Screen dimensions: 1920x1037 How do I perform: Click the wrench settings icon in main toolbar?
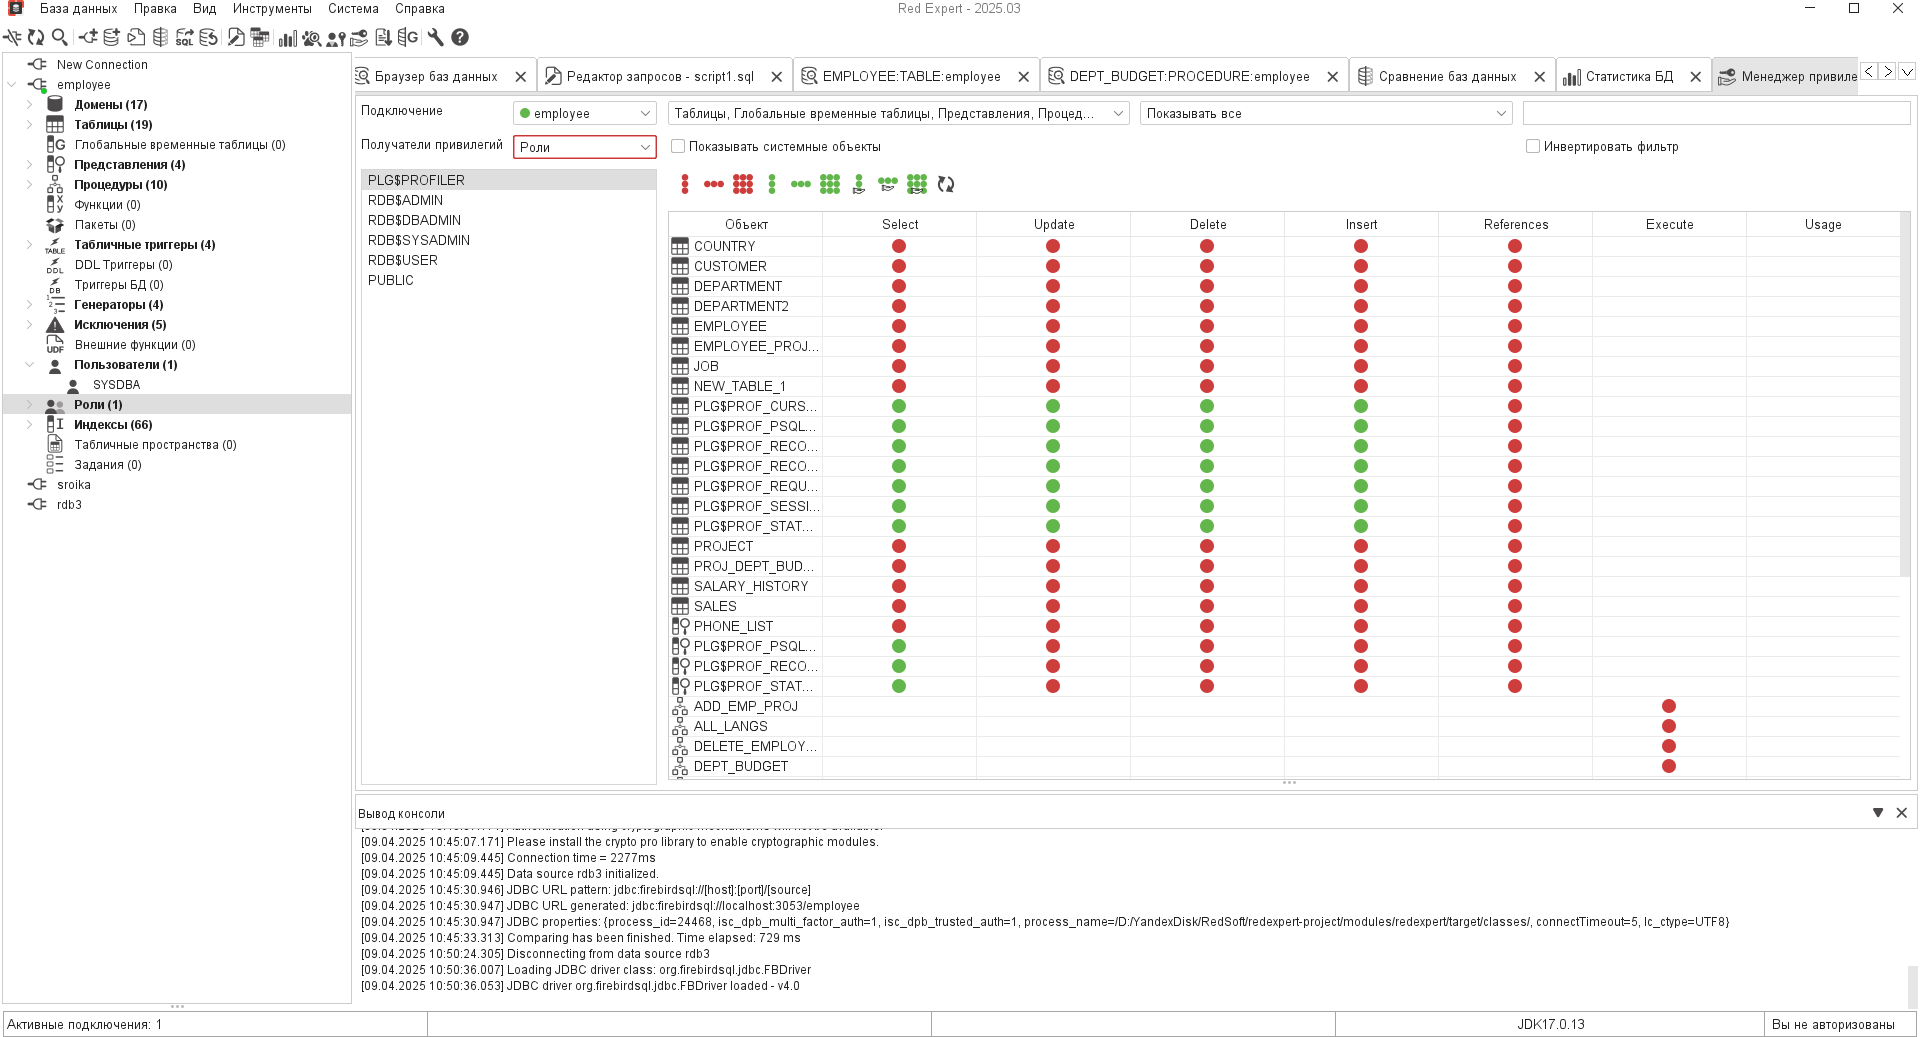(x=435, y=37)
